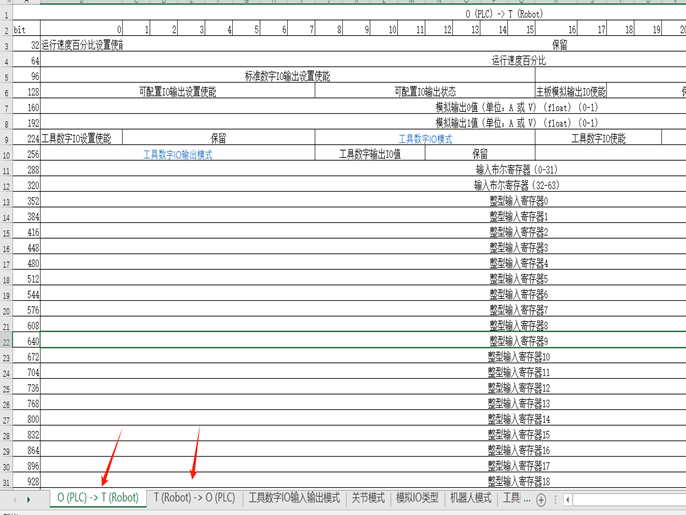Open the 工具数字IO输入输出模式 sheet tab

click(x=294, y=498)
